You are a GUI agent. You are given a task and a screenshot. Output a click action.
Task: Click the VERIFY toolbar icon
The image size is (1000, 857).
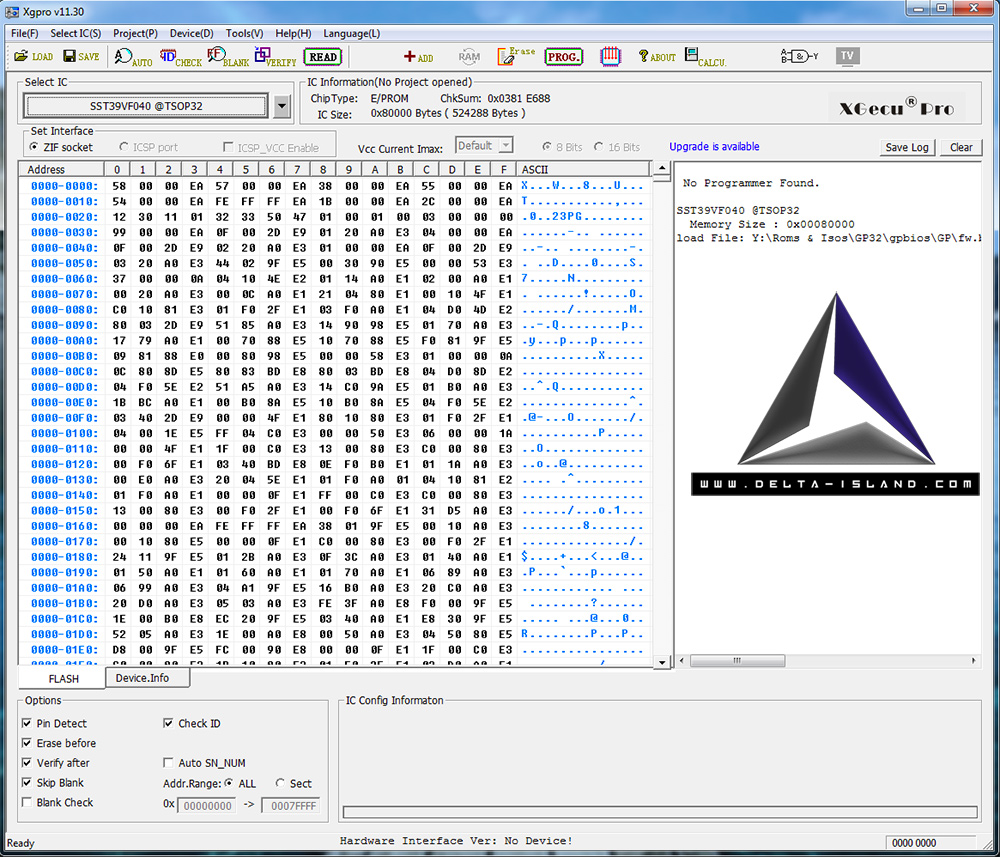(x=275, y=58)
